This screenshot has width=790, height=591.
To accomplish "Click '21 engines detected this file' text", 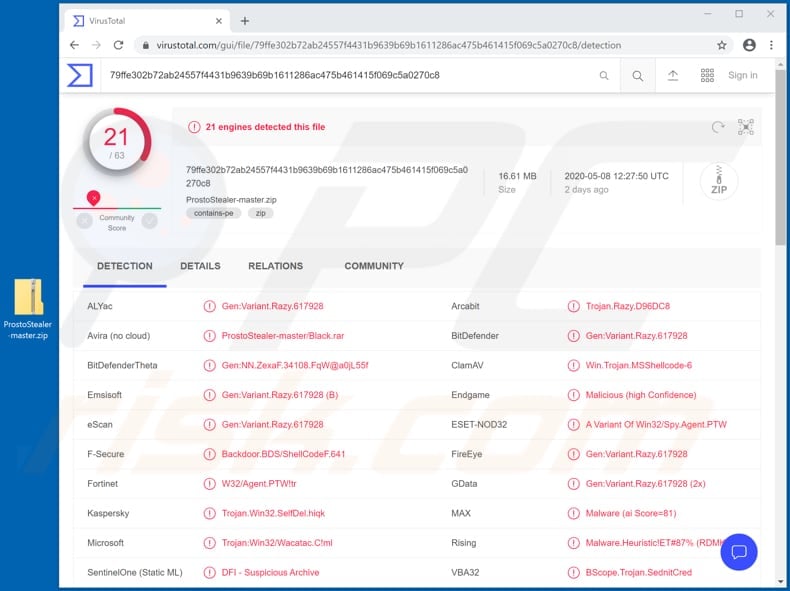I will click(x=265, y=127).
